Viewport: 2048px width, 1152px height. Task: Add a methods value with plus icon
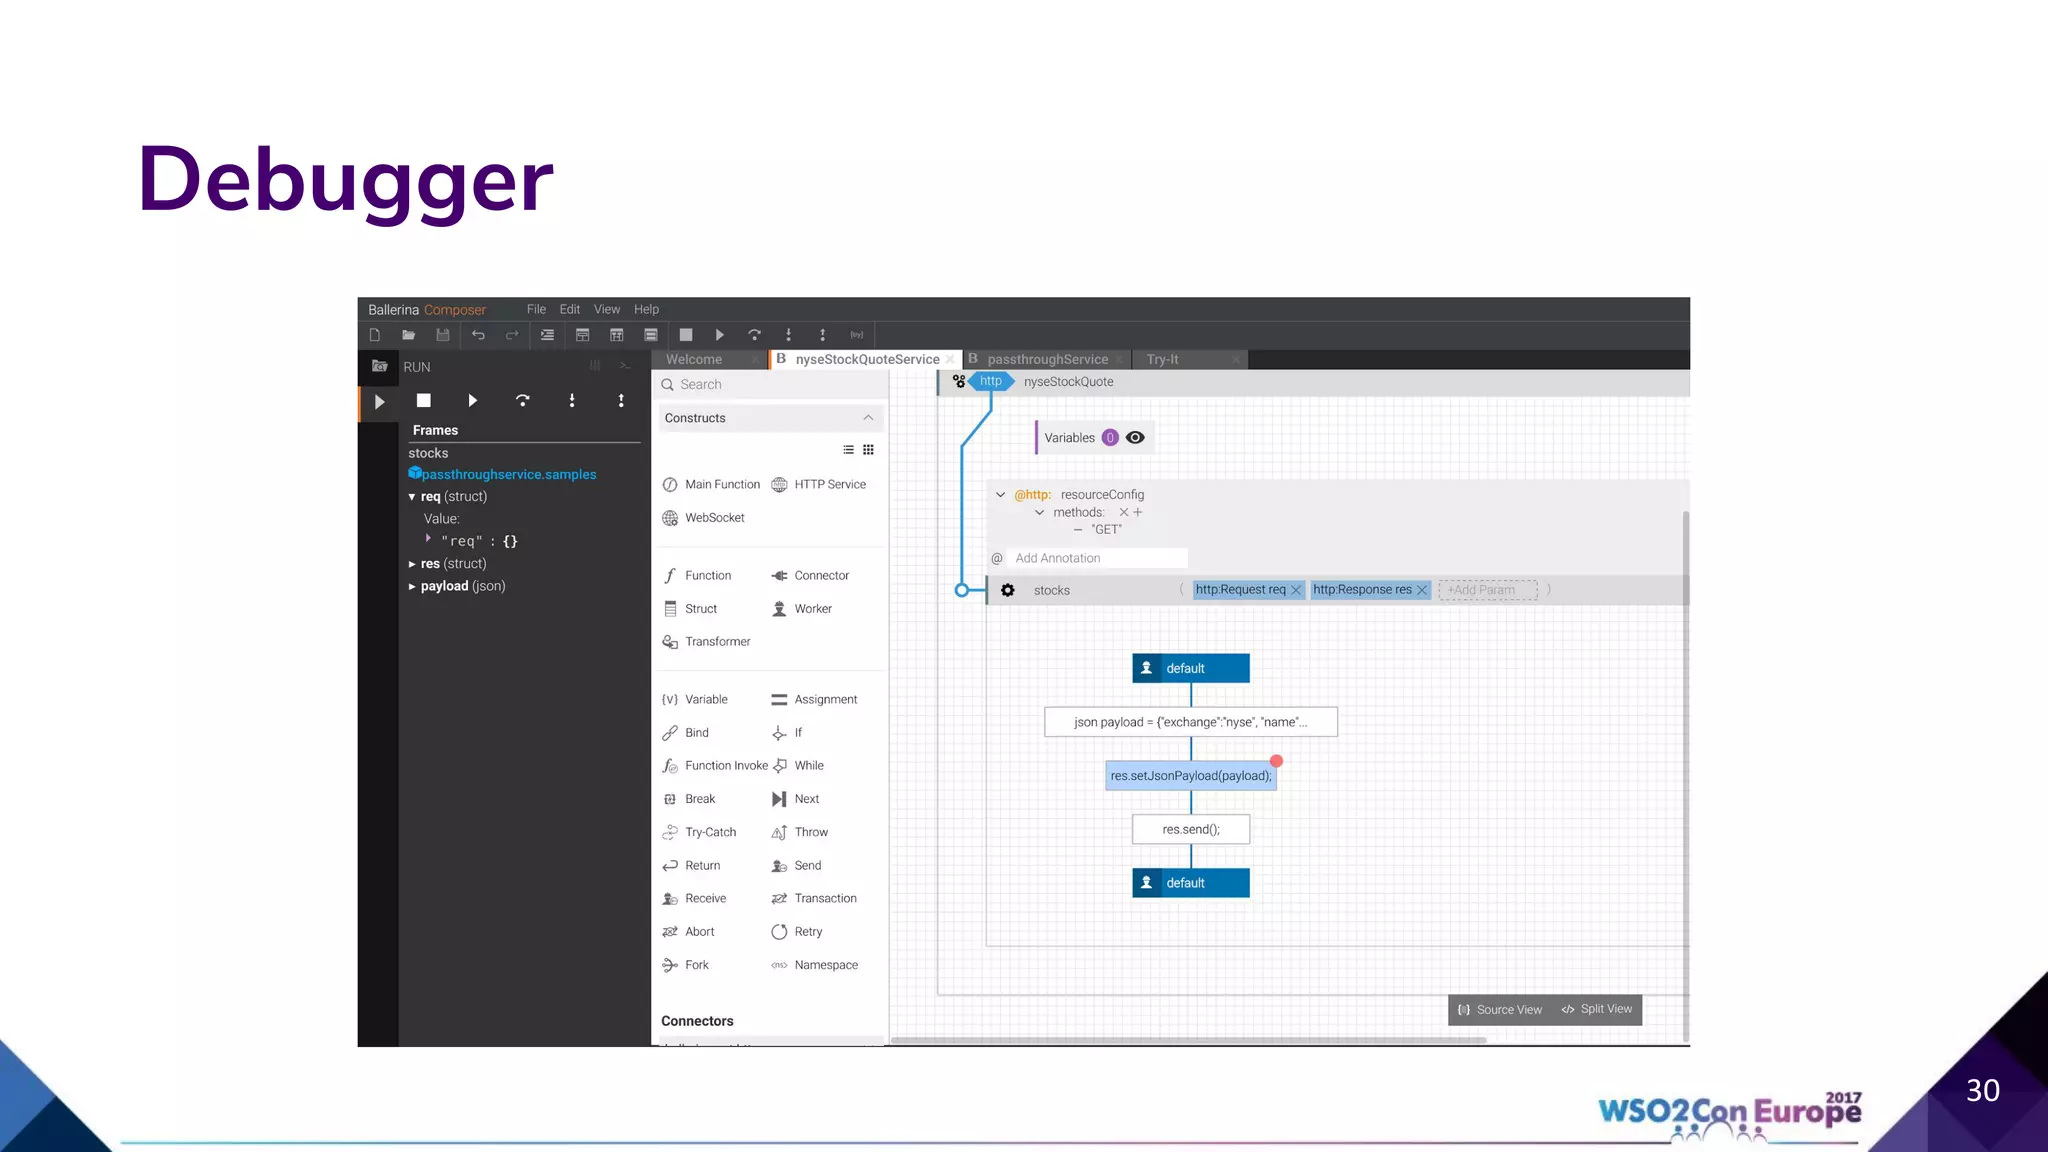1138,512
